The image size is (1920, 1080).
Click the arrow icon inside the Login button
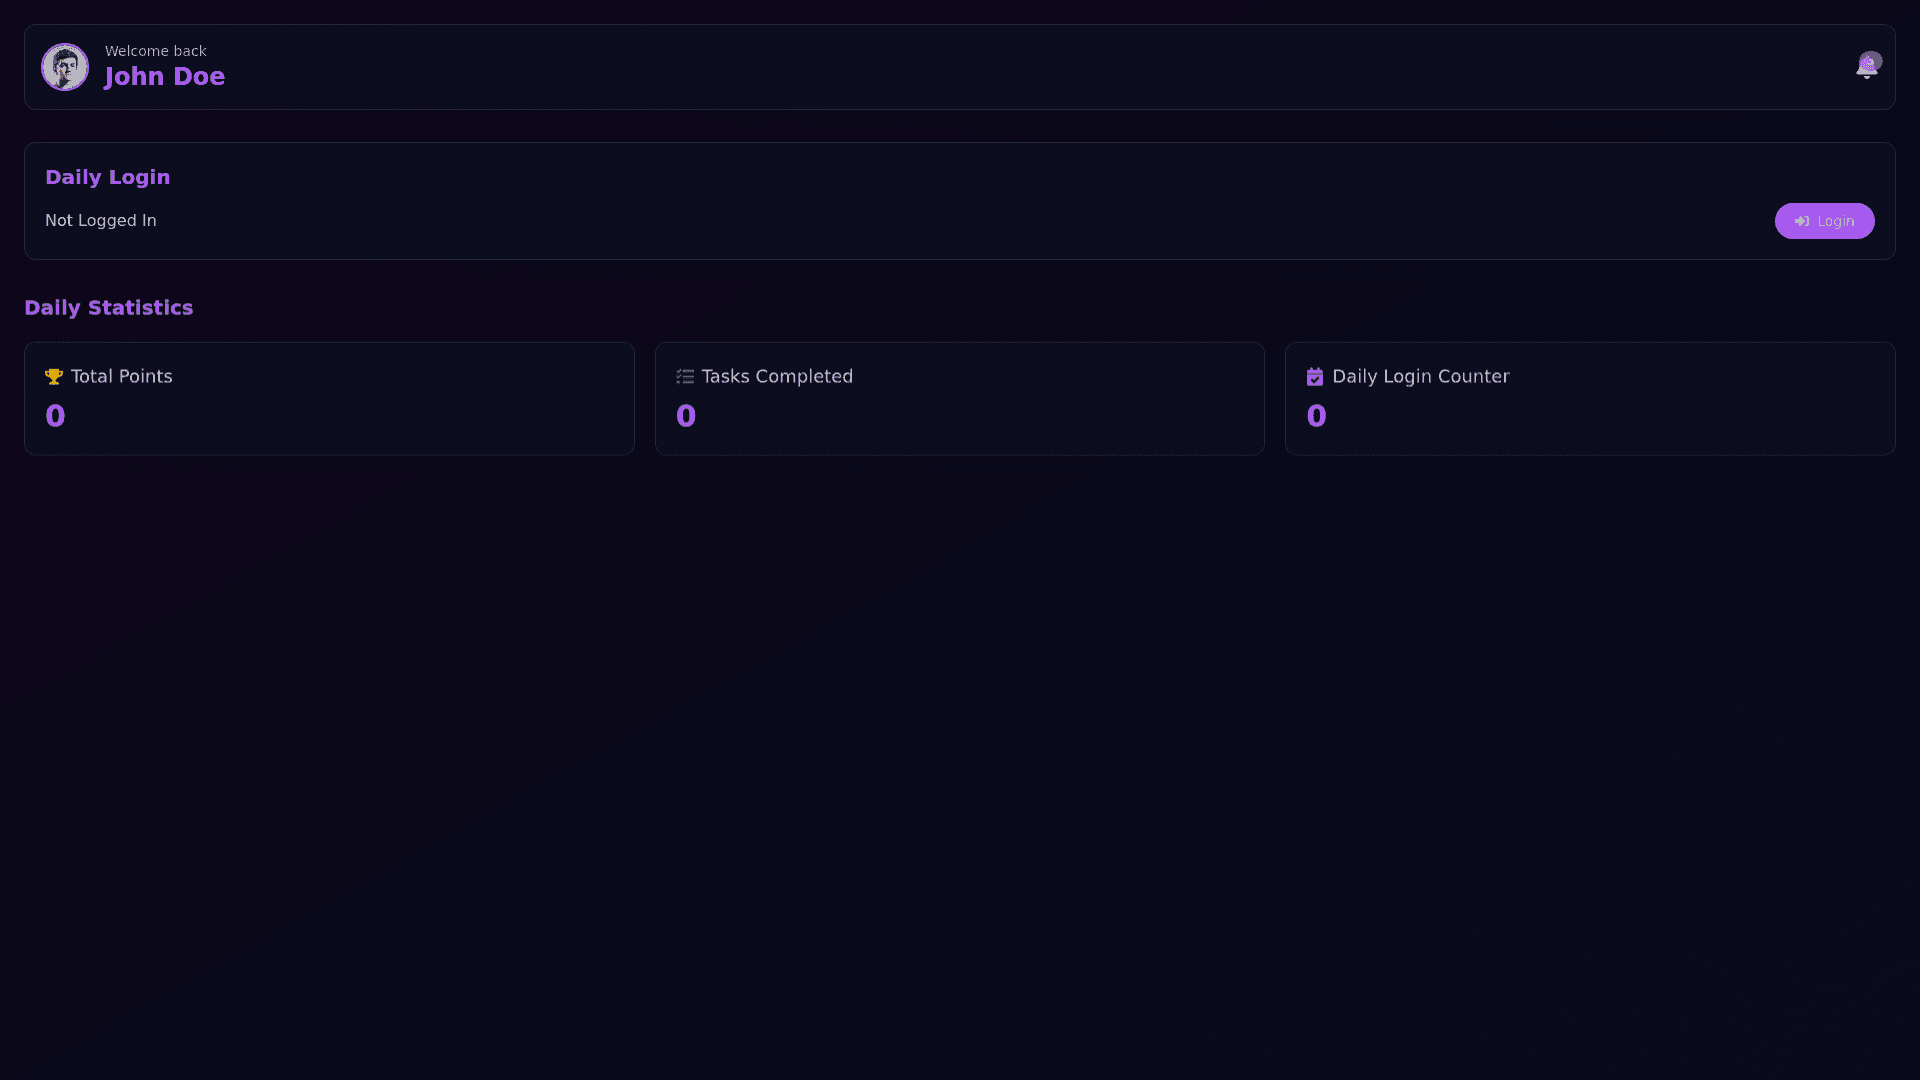click(1802, 221)
